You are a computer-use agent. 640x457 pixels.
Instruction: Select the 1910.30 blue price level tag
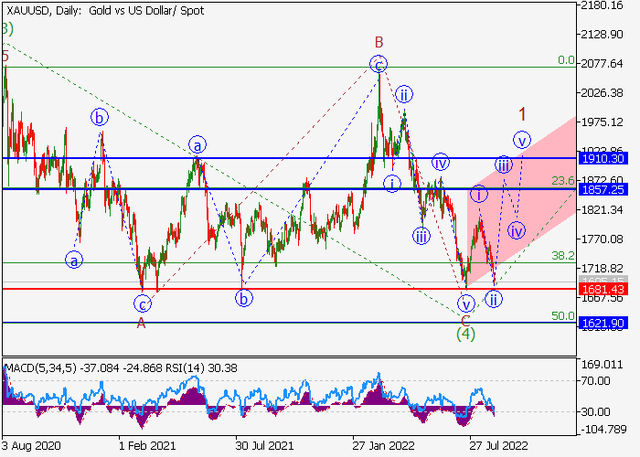point(603,158)
